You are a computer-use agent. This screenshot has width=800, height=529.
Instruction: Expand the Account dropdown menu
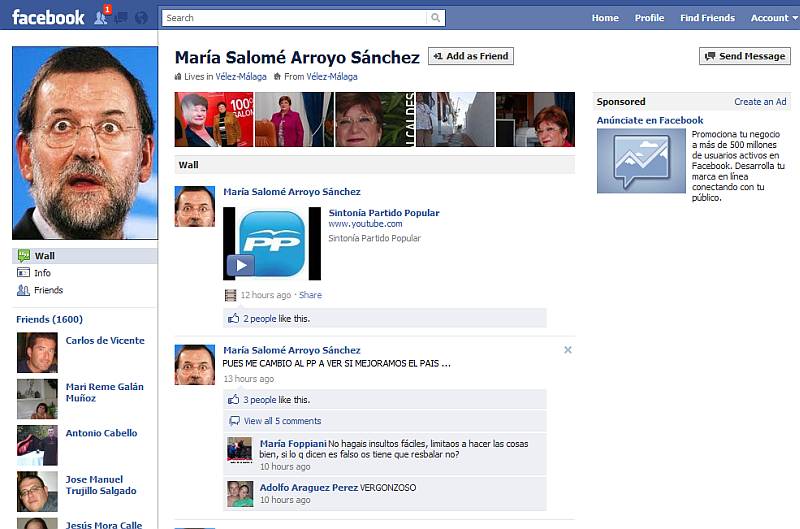coord(773,18)
